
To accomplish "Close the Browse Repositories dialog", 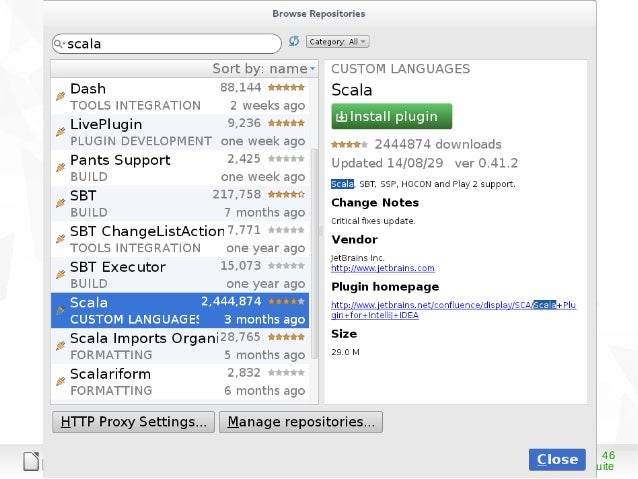I will point(557,459).
